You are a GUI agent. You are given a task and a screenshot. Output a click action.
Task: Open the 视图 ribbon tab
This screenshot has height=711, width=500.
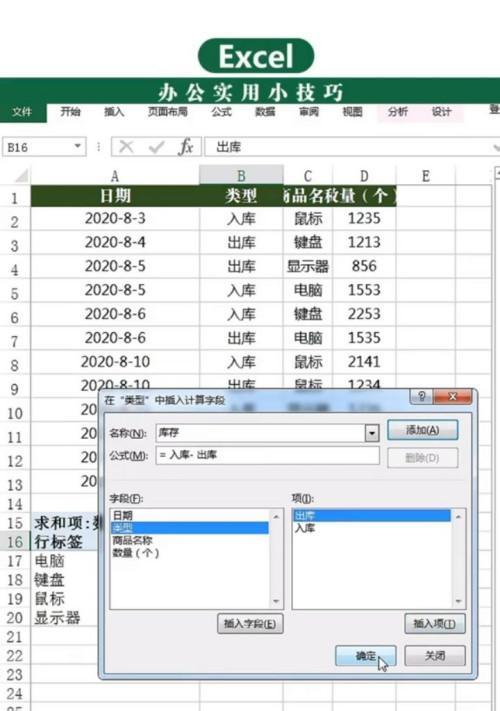352,112
